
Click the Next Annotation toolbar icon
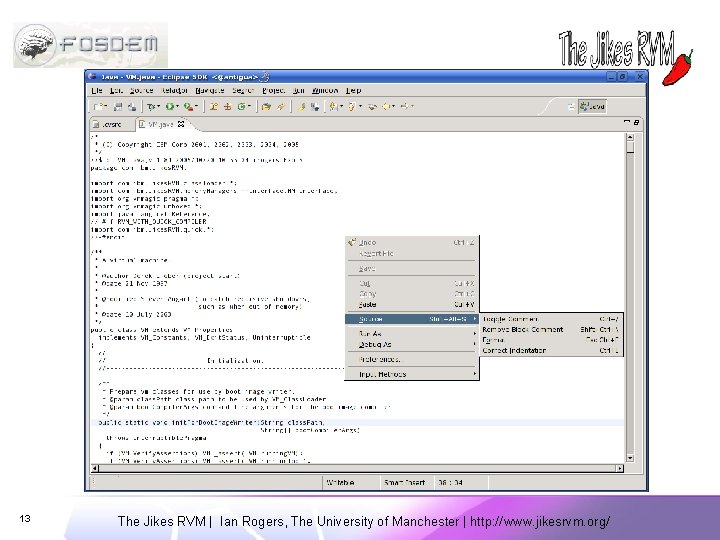[x=334, y=107]
